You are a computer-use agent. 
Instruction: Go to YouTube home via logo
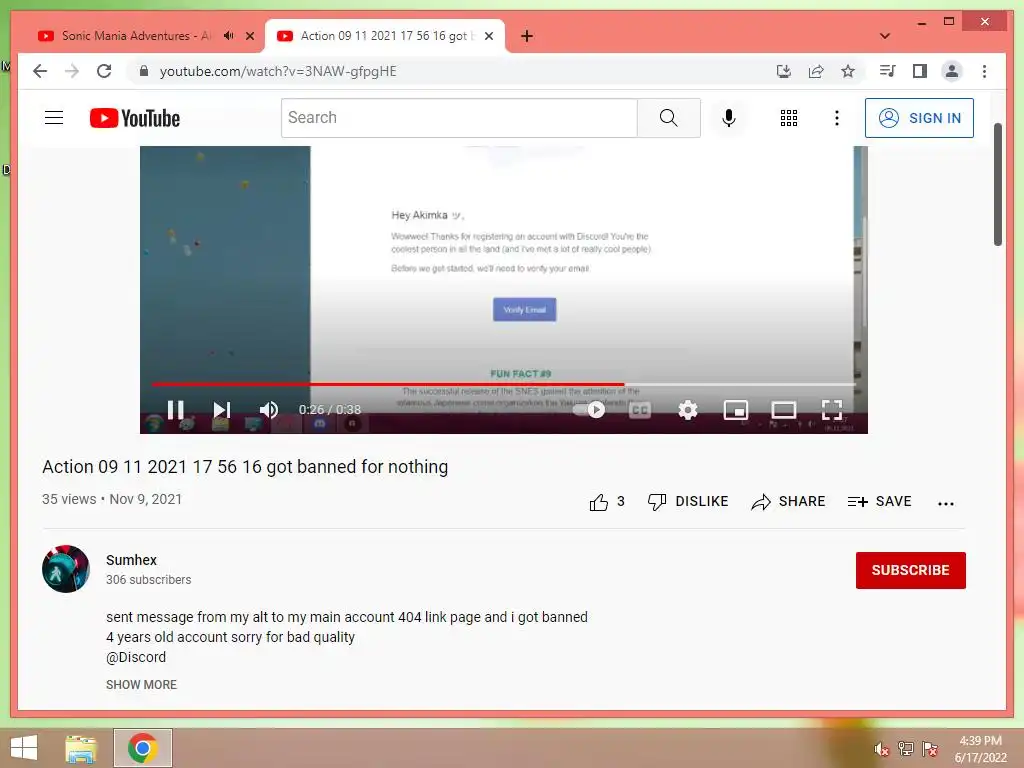[135, 118]
